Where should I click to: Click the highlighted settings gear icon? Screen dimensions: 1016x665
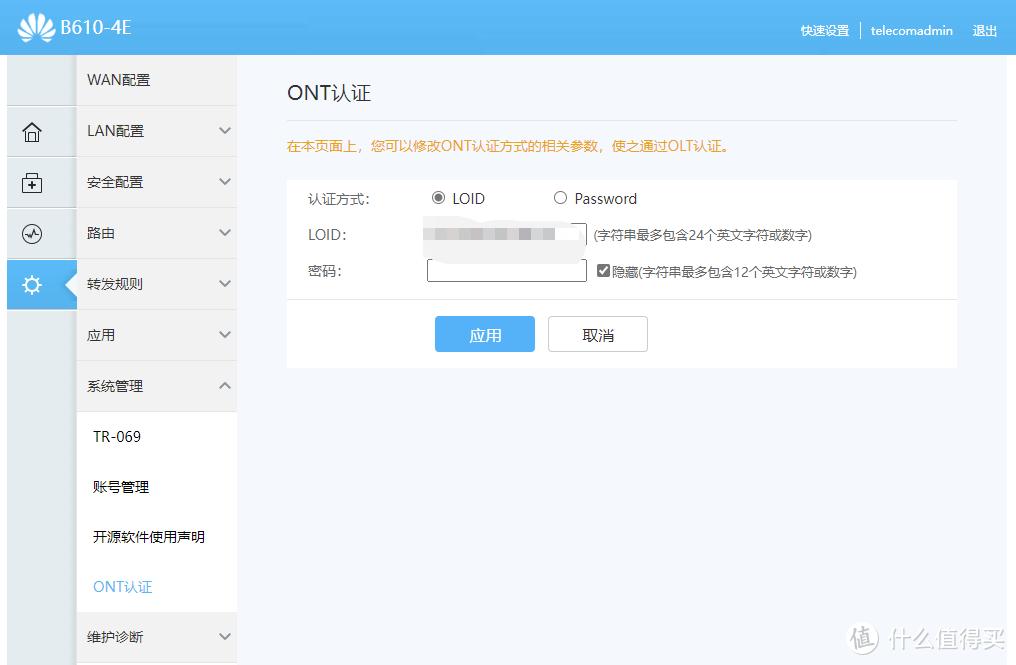click(x=32, y=284)
